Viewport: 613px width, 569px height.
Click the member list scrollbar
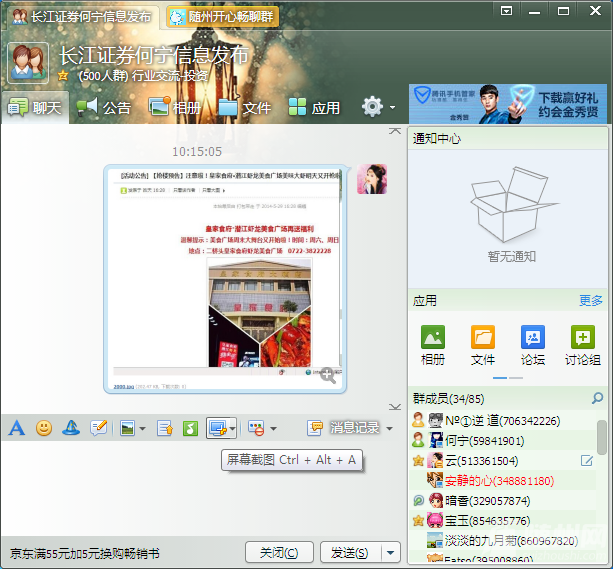coord(602,437)
